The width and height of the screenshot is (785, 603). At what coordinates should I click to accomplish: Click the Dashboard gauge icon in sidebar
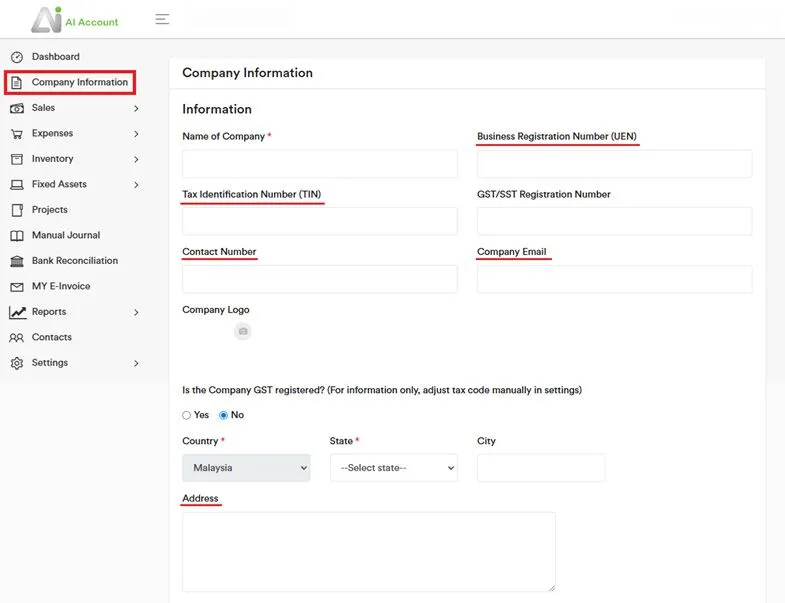16,57
